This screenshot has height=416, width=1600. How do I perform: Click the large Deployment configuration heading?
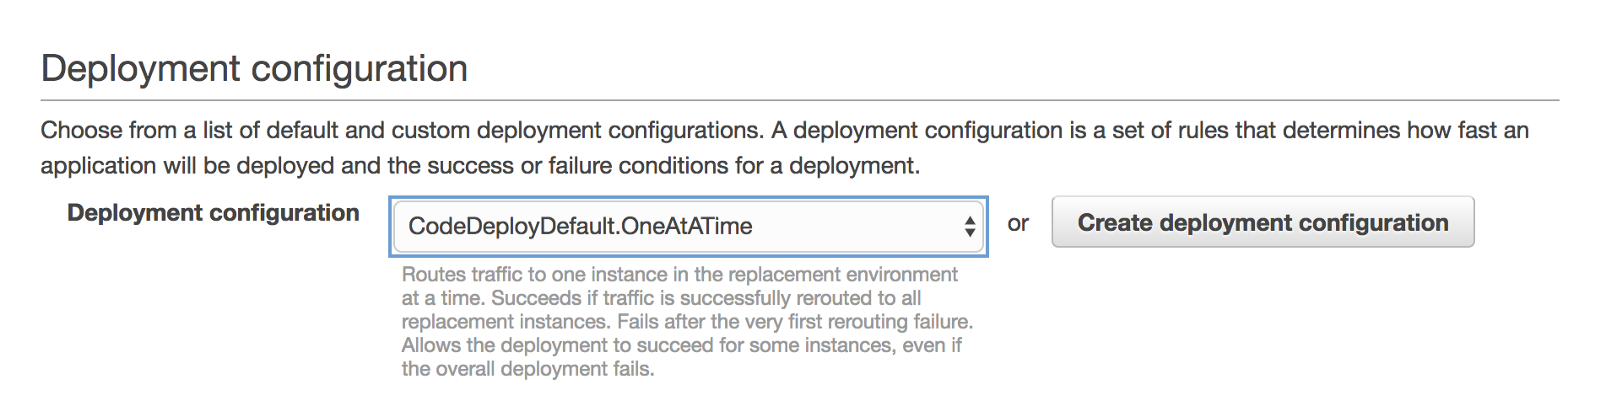[254, 69]
